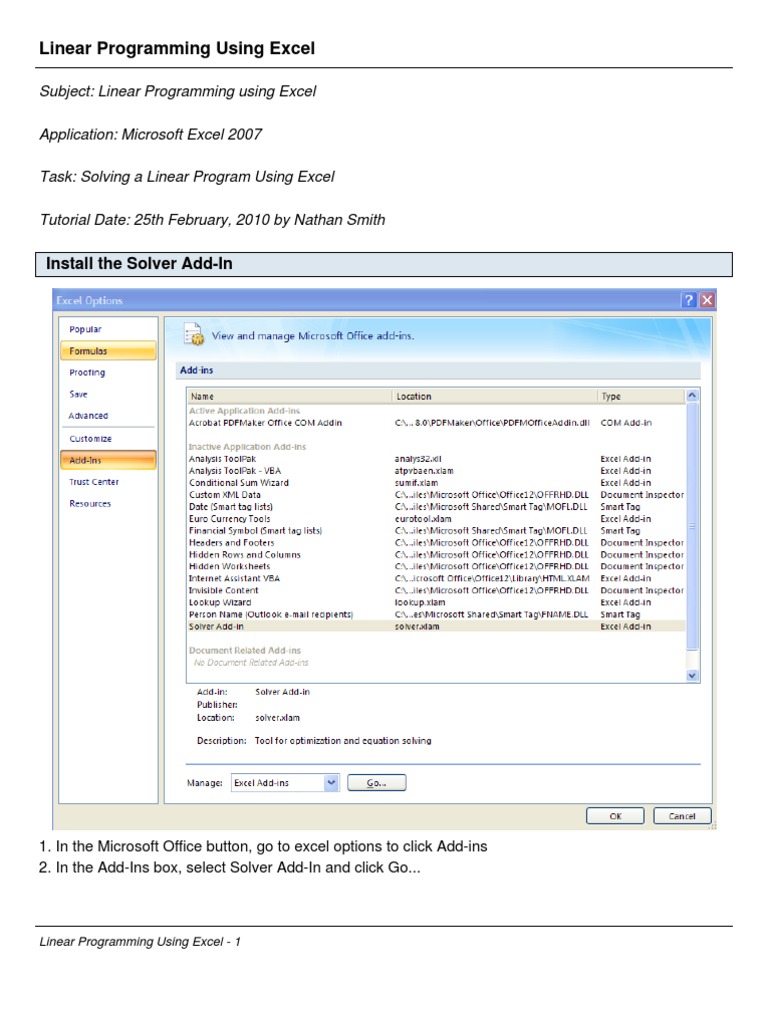Viewport: 768px width, 1024px height.
Task: Click the solver.xlam location cell
Action: pos(417,626)
